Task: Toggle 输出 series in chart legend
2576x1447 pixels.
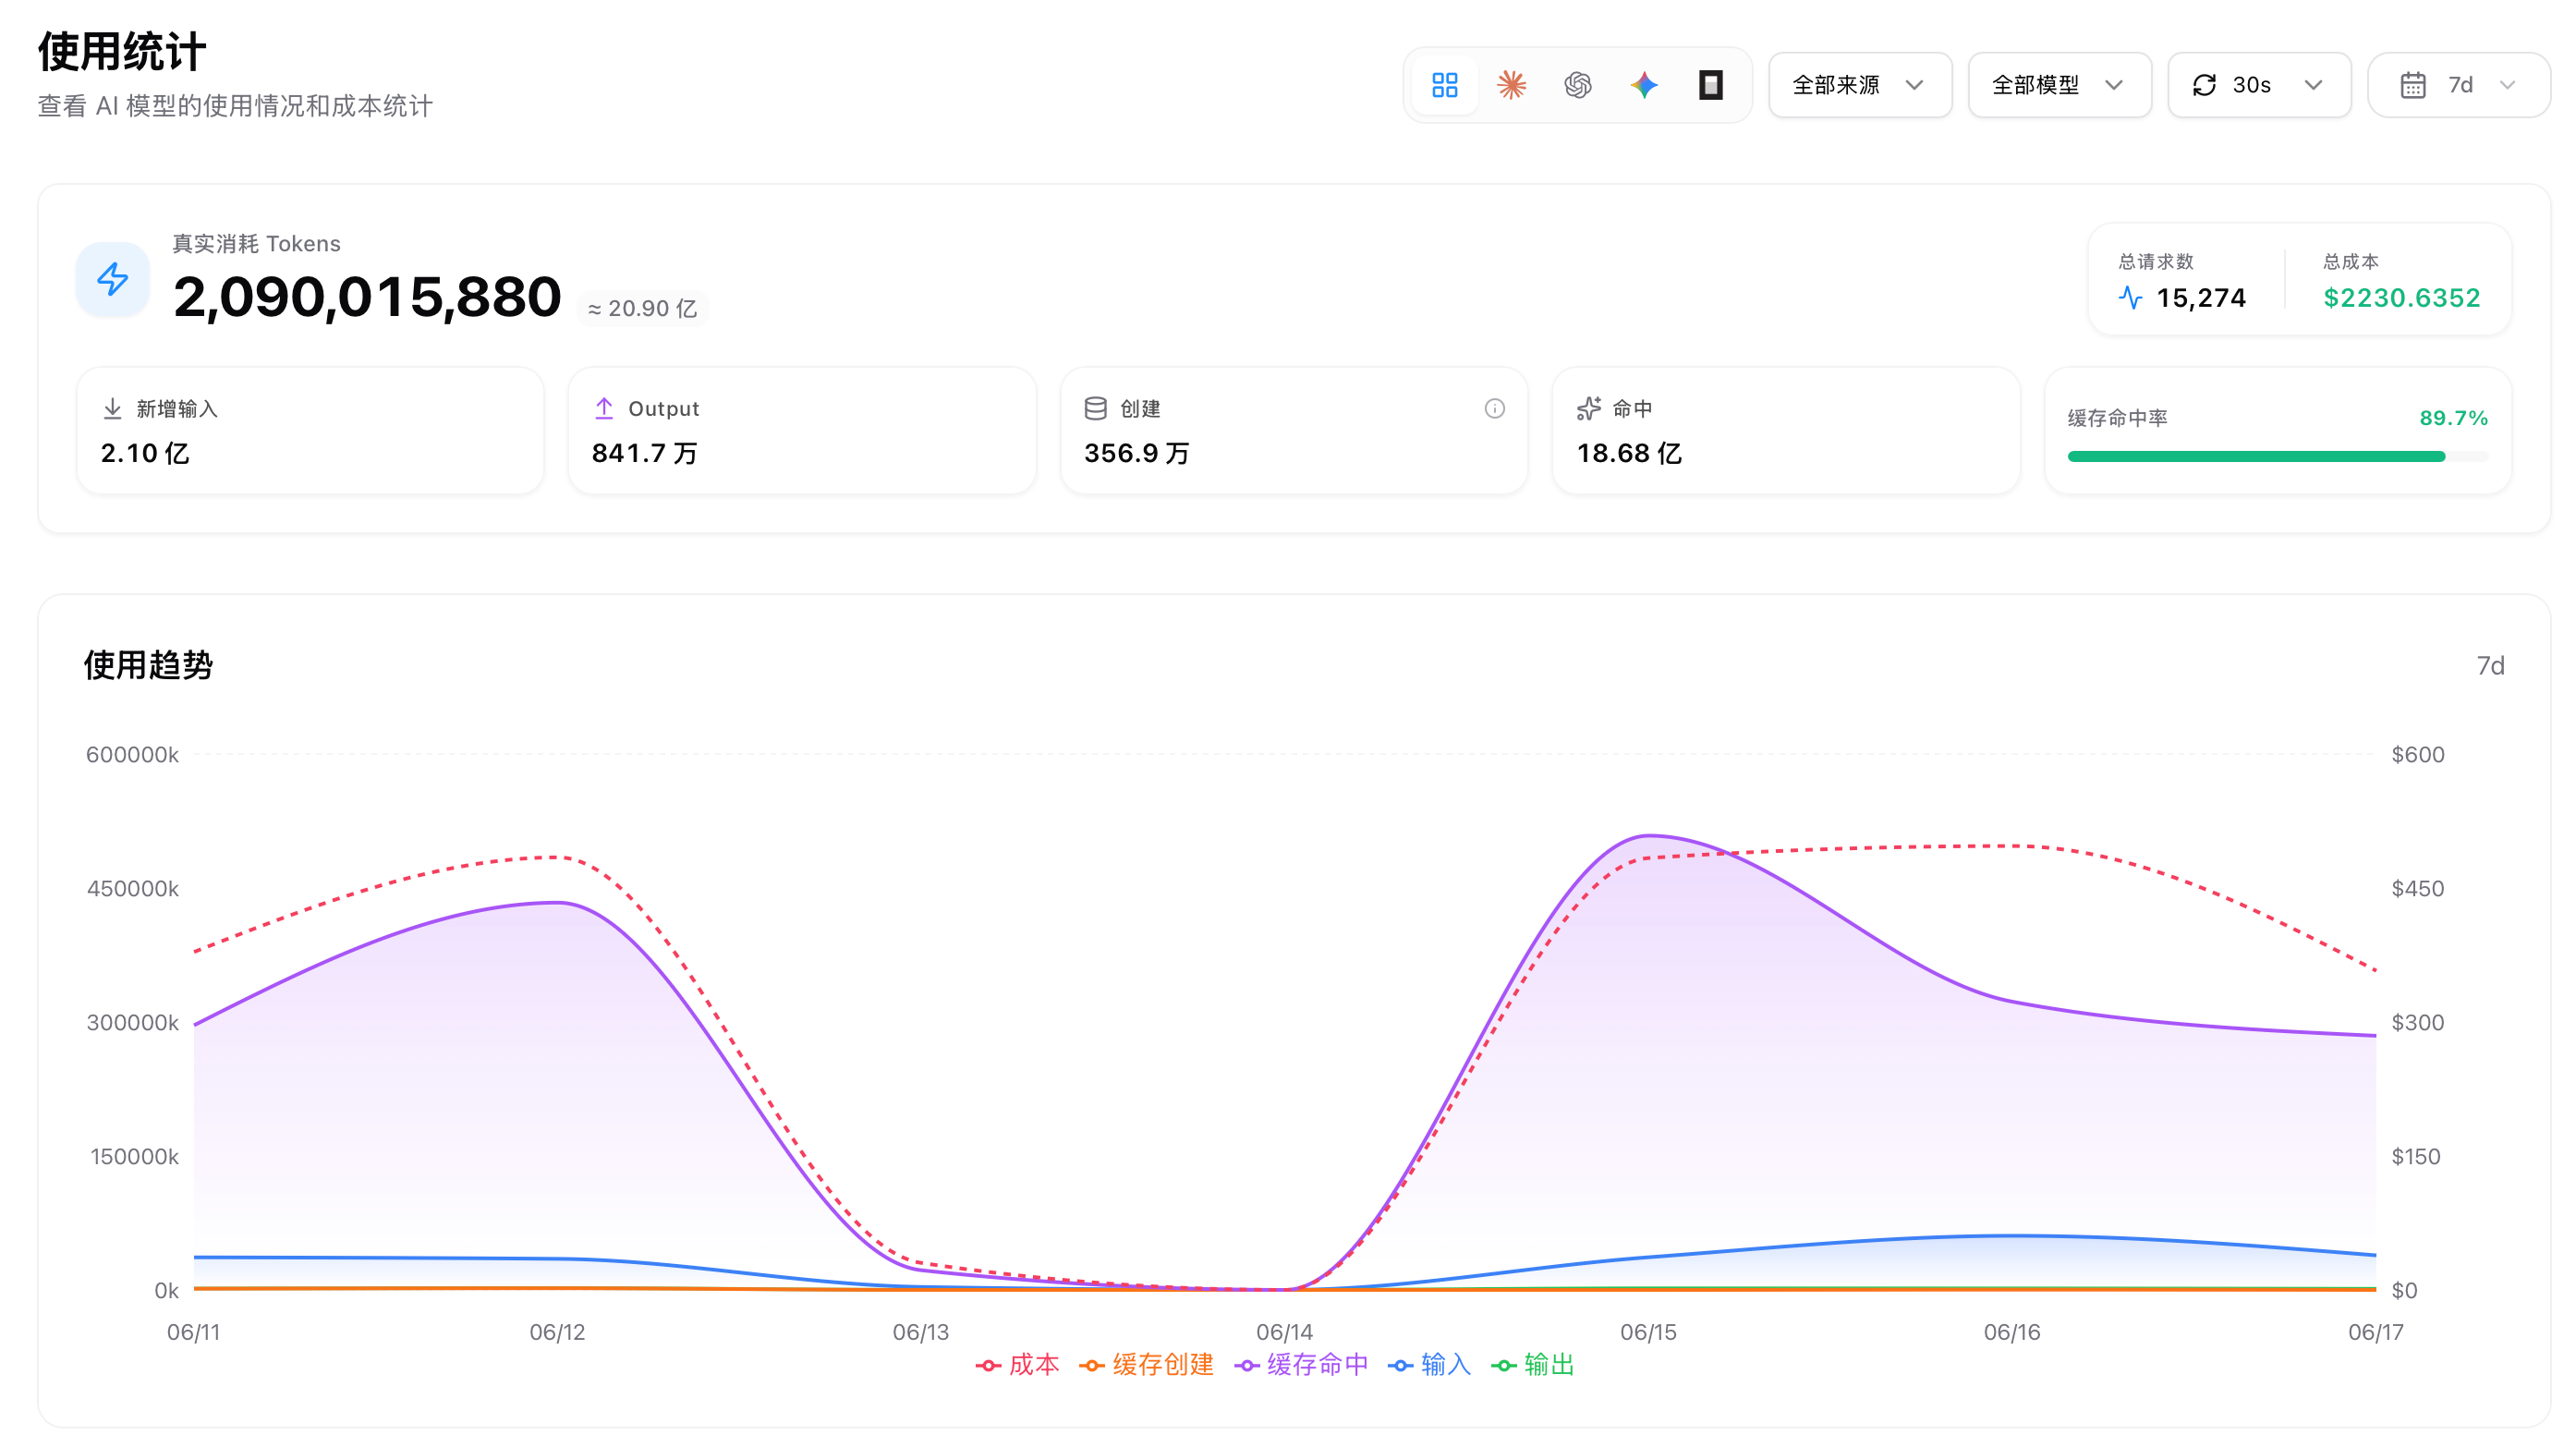Action: (1532, 1364)
